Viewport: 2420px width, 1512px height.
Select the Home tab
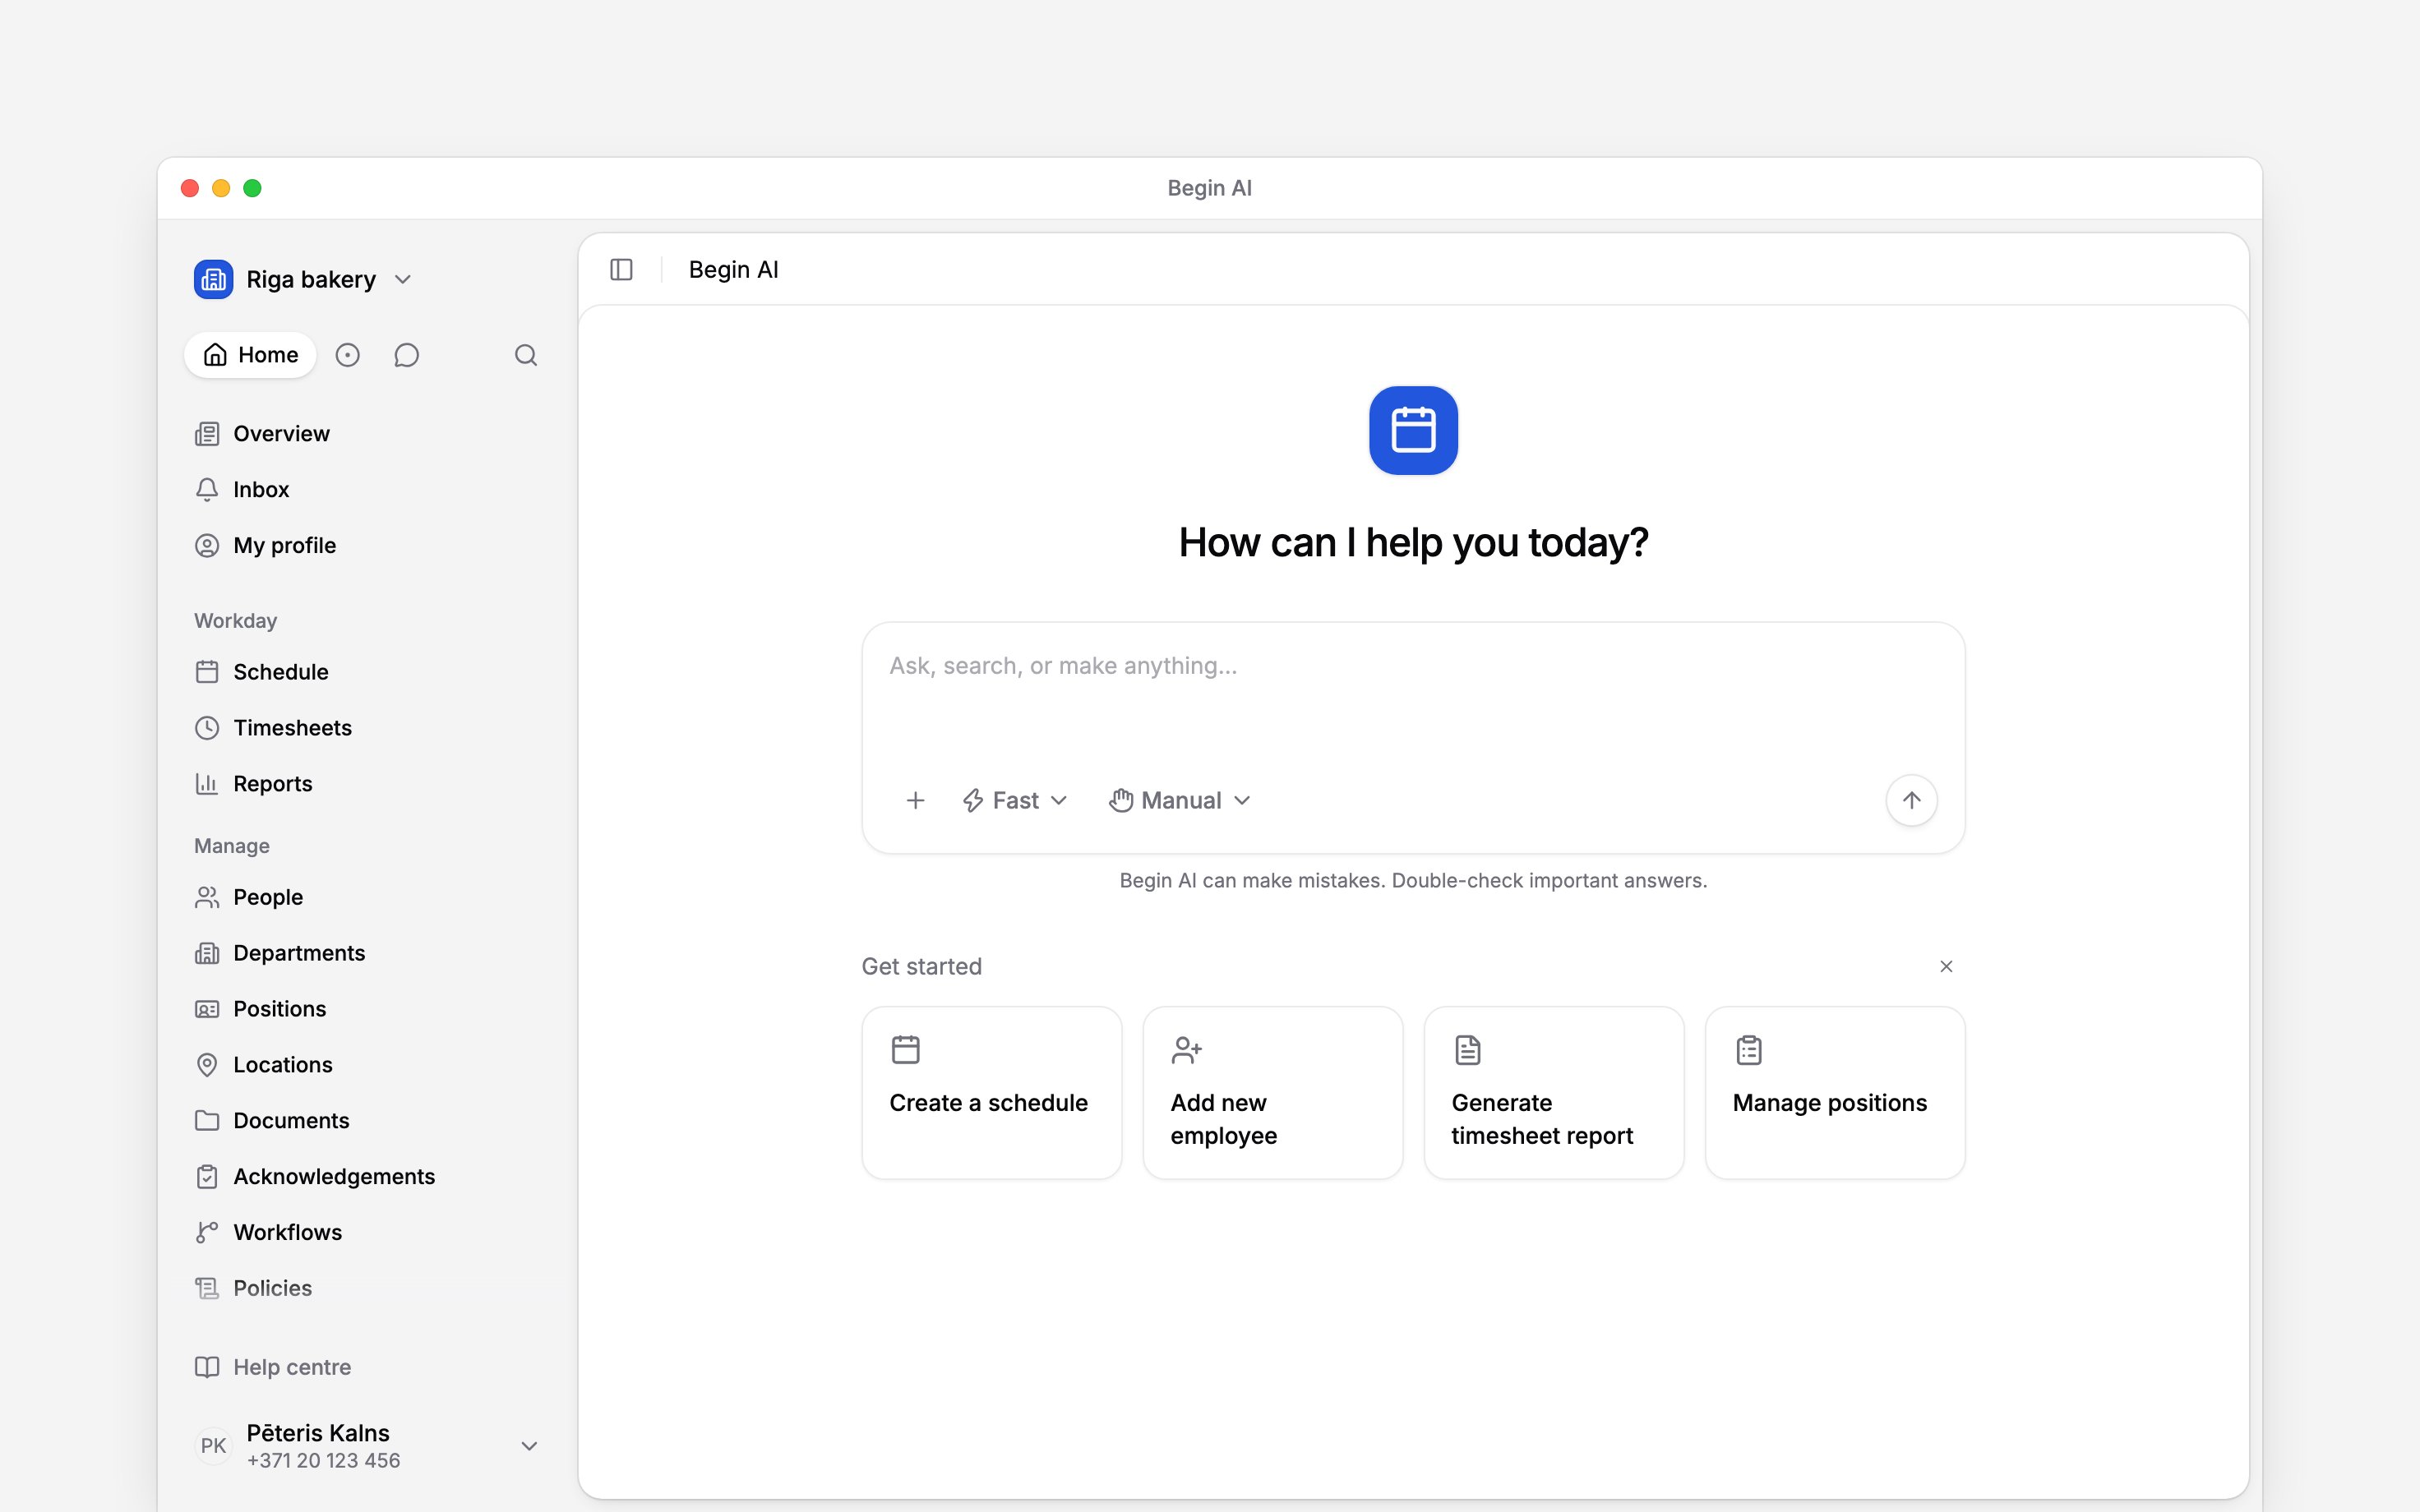250,355
